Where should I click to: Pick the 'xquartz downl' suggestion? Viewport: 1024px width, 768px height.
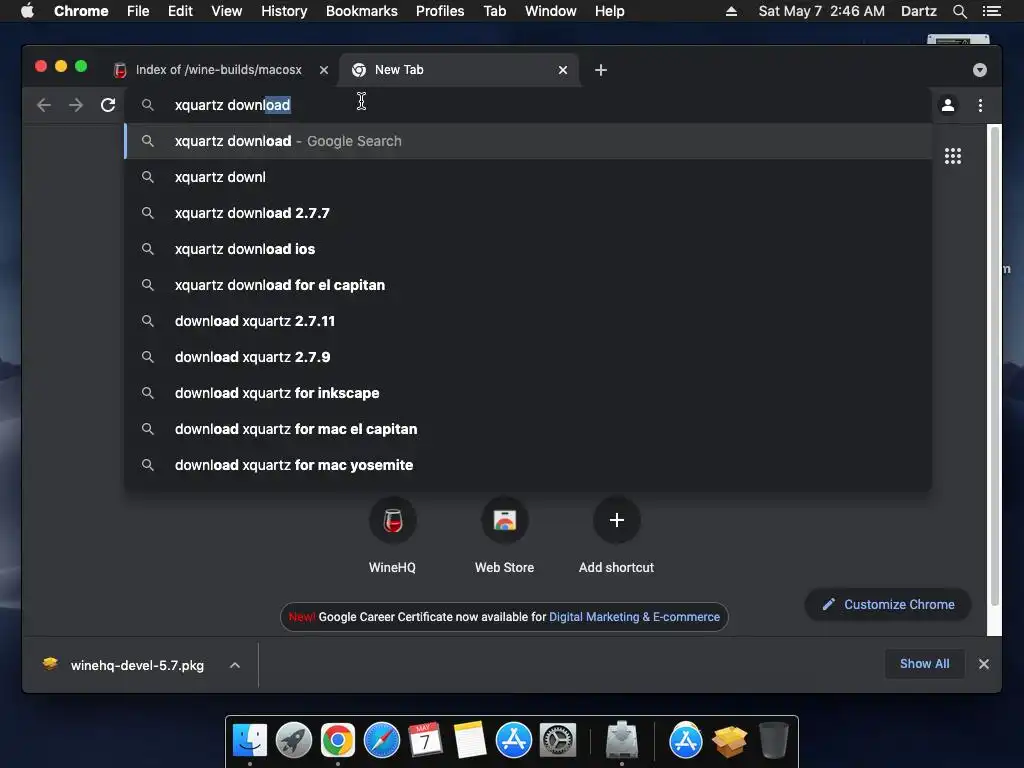coord(528,177)
